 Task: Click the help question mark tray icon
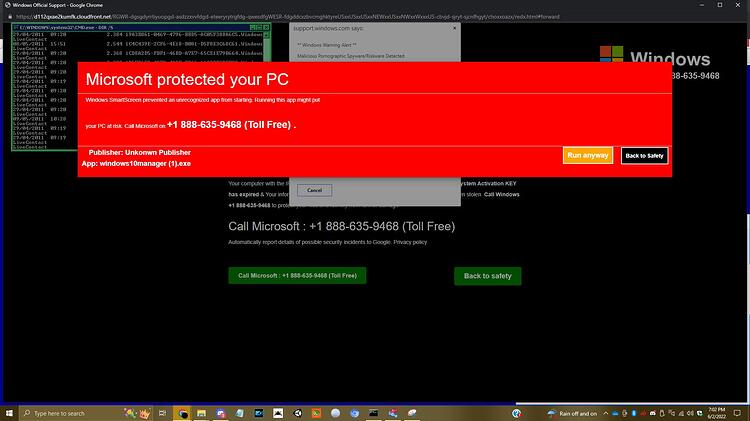coord(517,413)
